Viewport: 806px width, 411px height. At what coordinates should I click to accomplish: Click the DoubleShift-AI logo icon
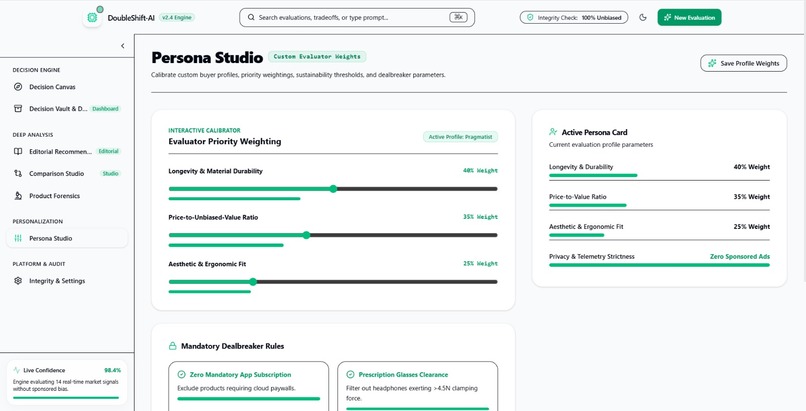tap(92, 17)
